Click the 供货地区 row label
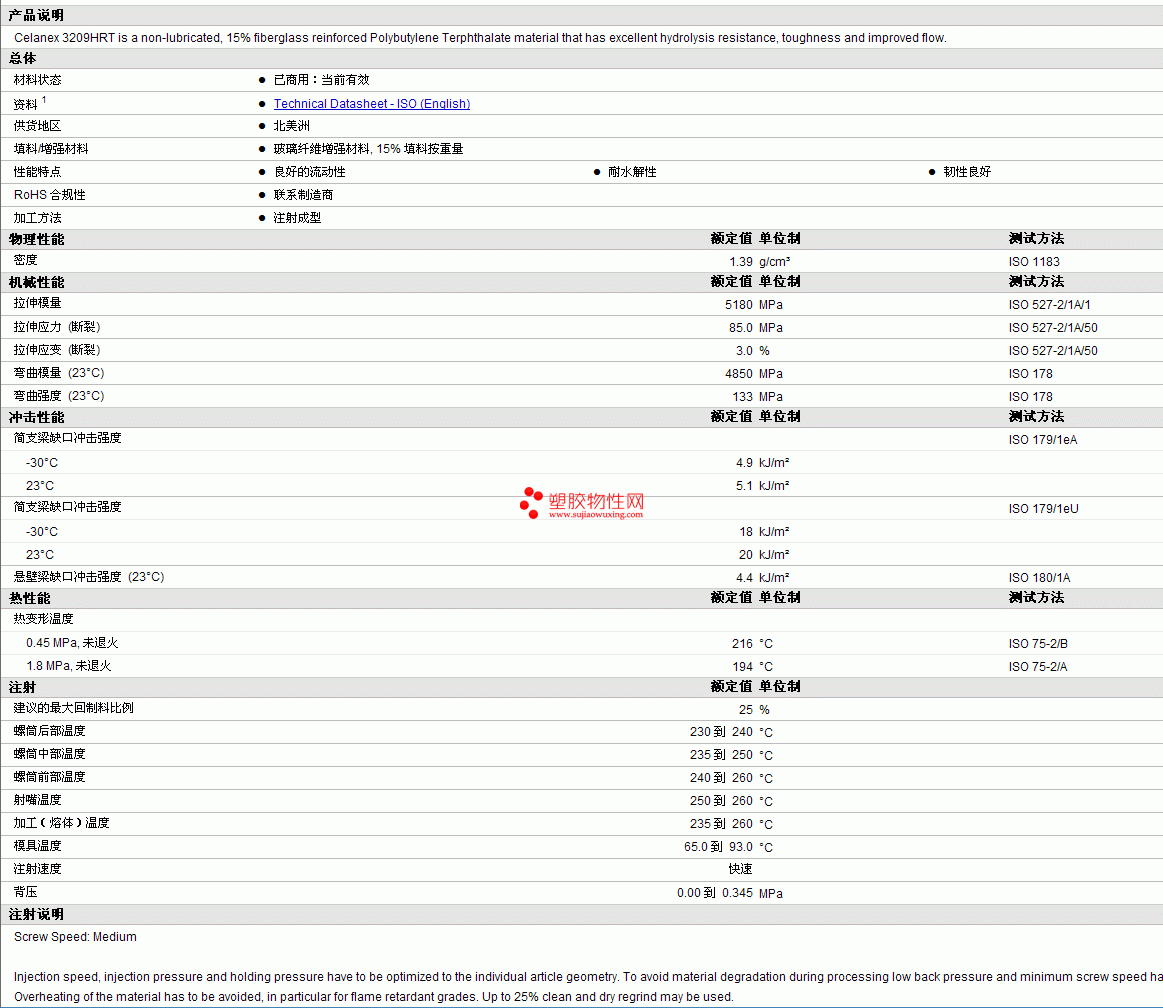 (38, 126)
